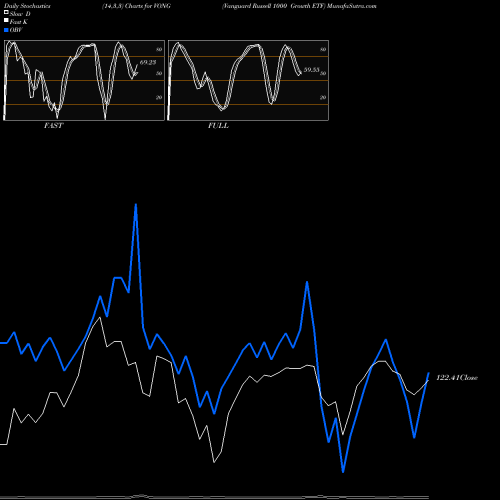Click the 59.53 value in the FULL chart
This screenshot has height=500, width=500.
tap(311, 70)
